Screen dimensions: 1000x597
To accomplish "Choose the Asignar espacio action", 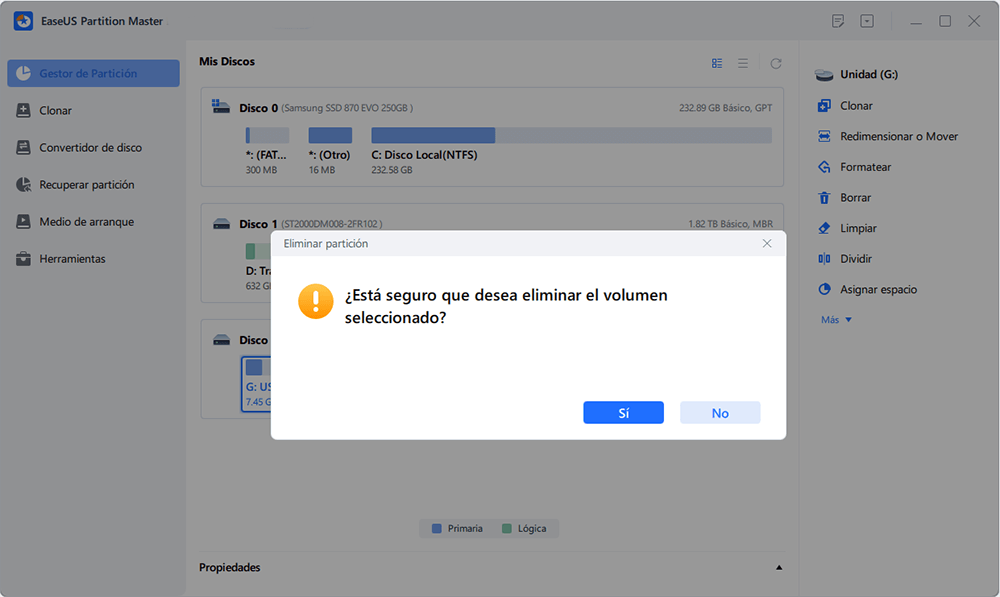I will [878, 290].
